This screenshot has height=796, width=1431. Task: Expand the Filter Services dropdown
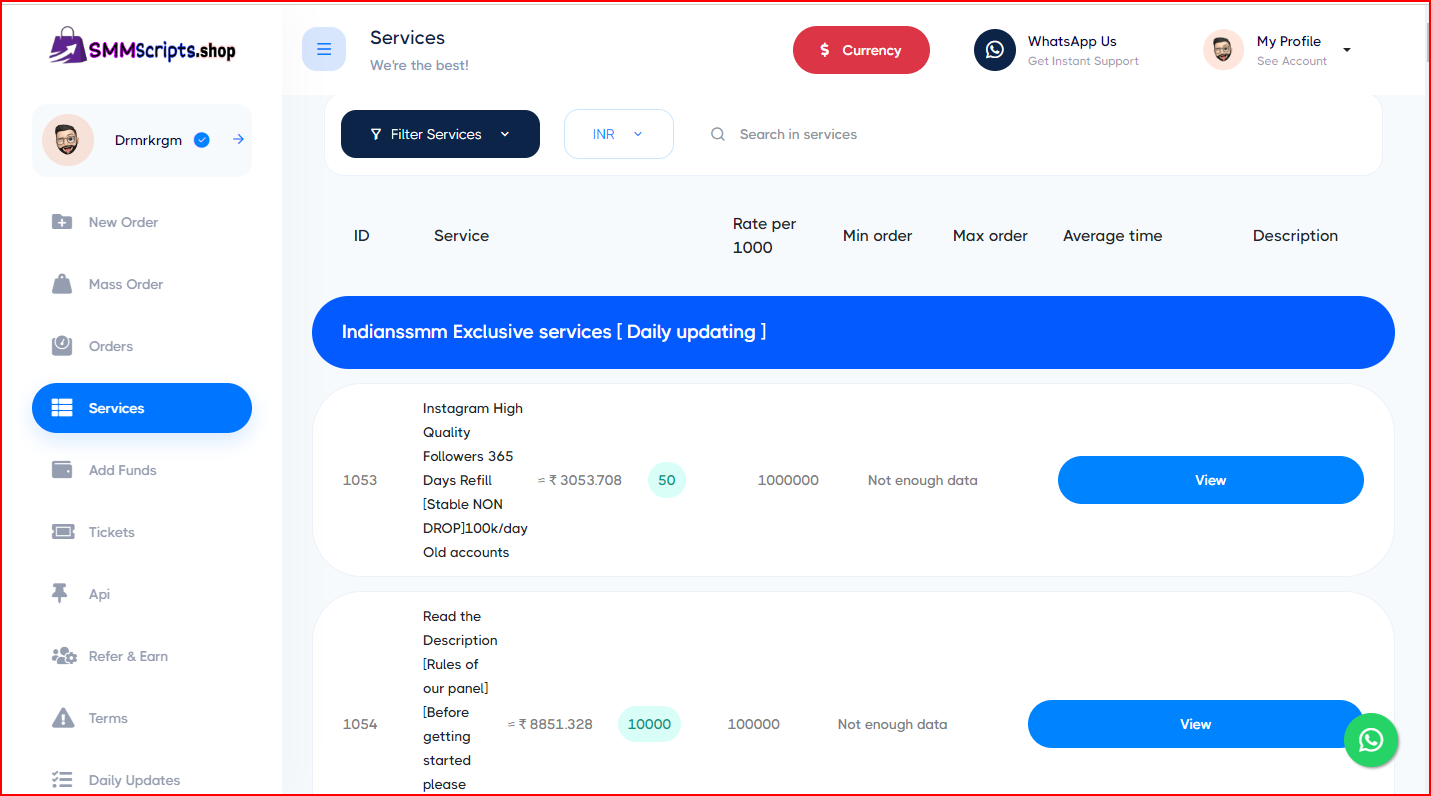(440, 134)
